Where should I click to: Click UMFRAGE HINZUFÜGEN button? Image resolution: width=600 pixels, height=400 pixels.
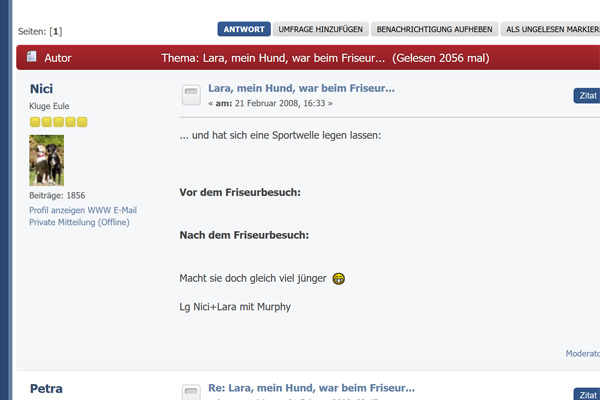[x=321, y=29]
